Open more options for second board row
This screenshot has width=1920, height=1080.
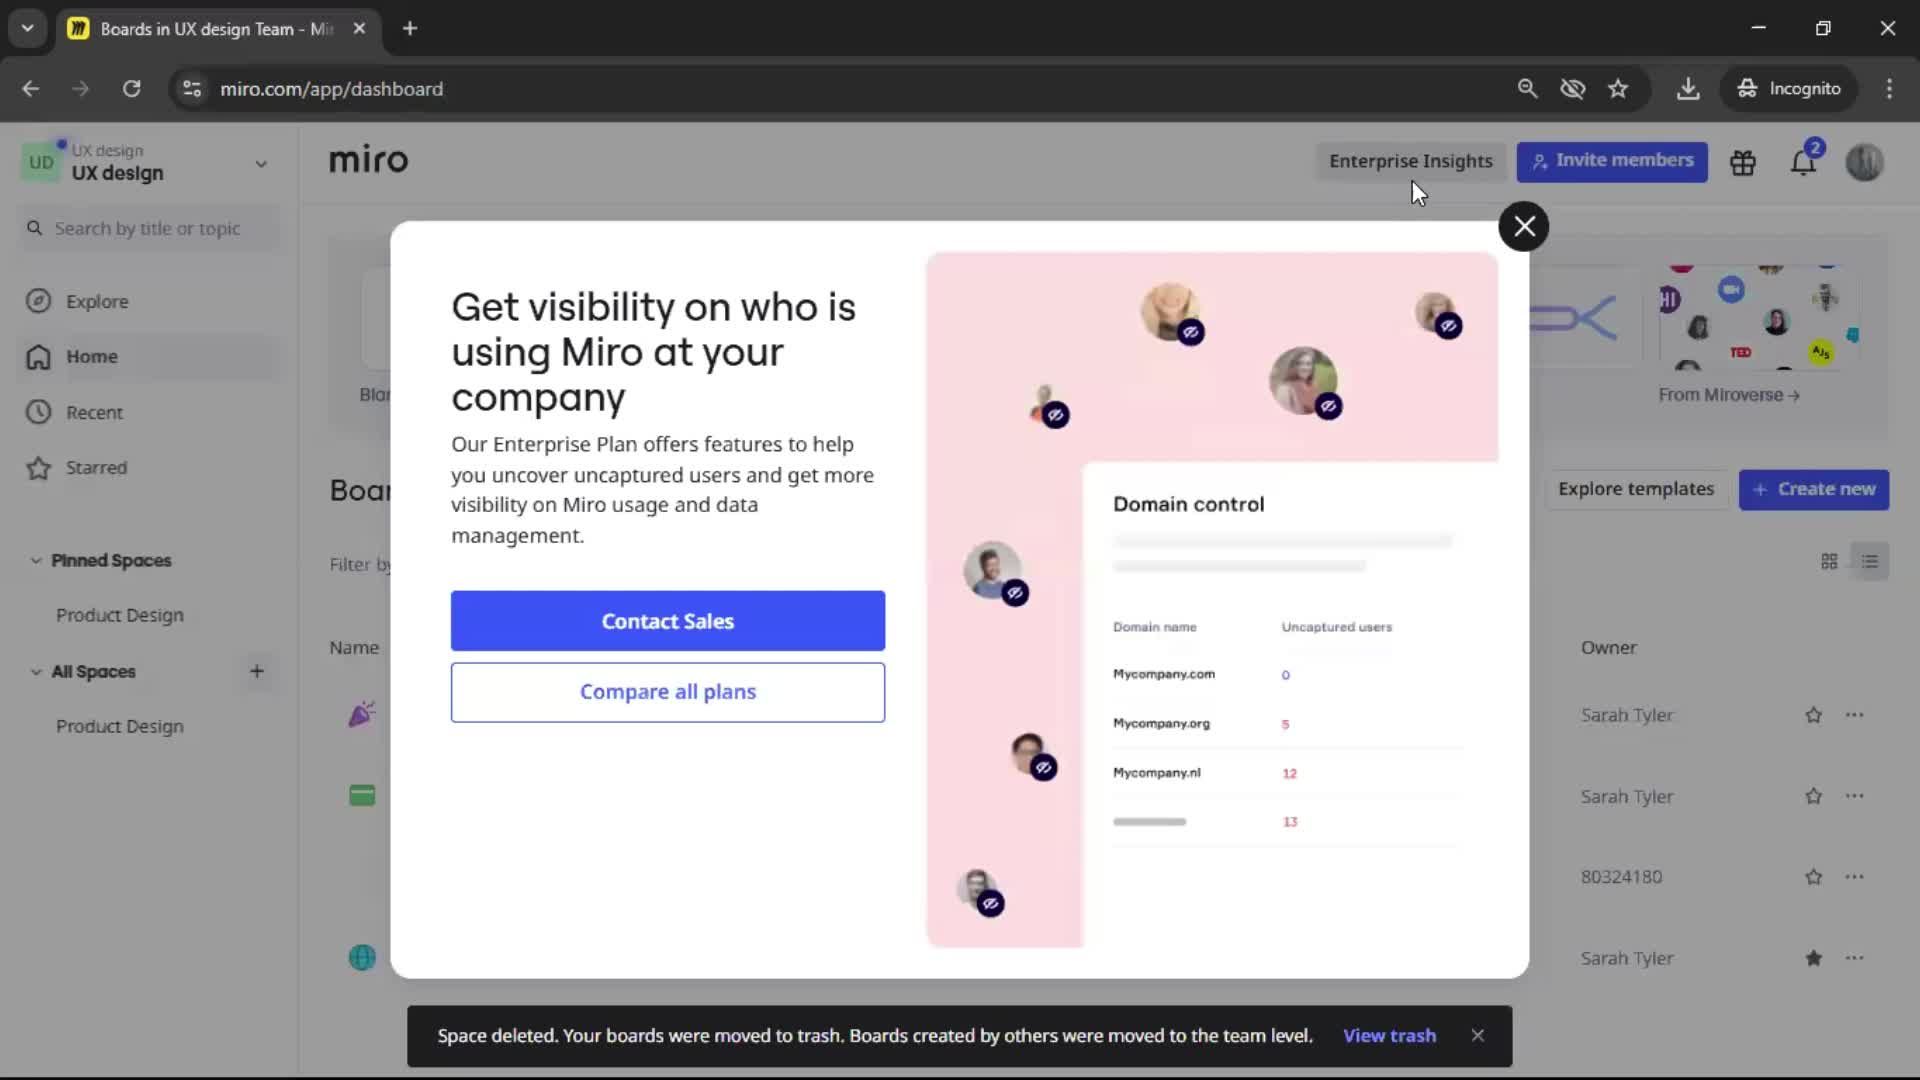click(1855, 796)
